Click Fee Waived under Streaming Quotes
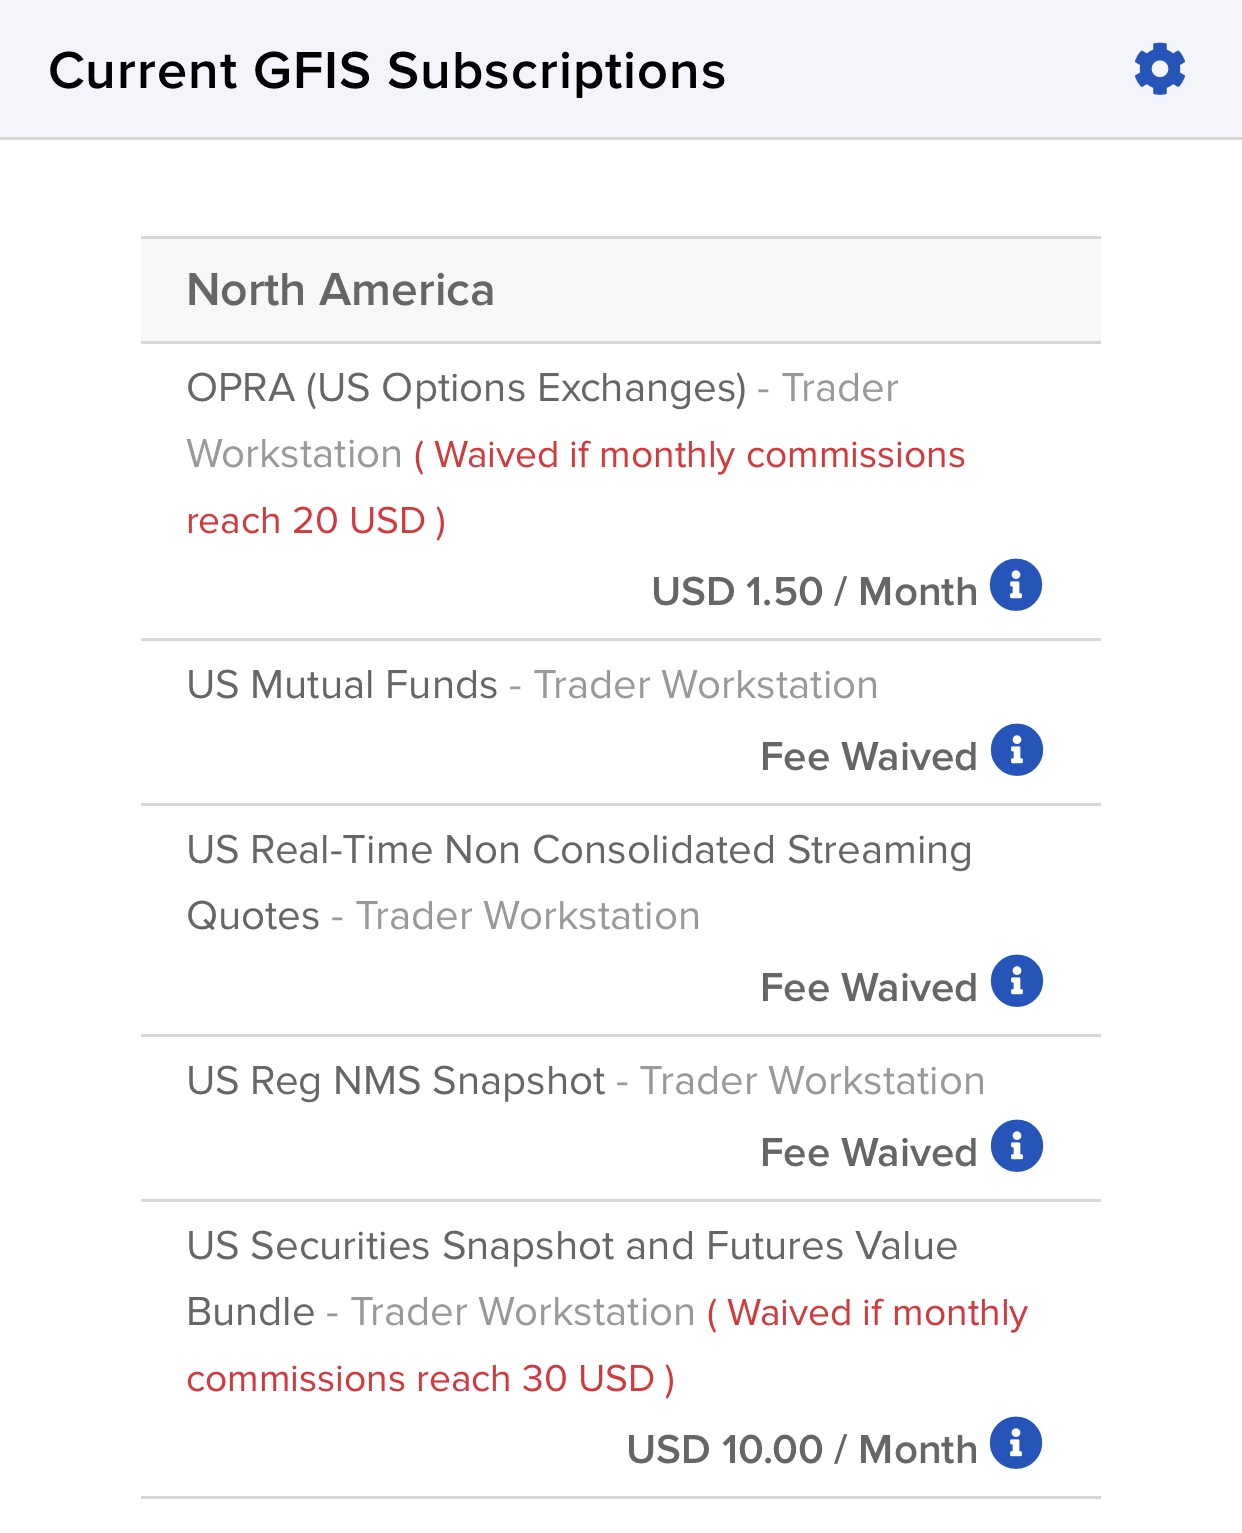The image size is (1242, 1533). coord(869,988)
